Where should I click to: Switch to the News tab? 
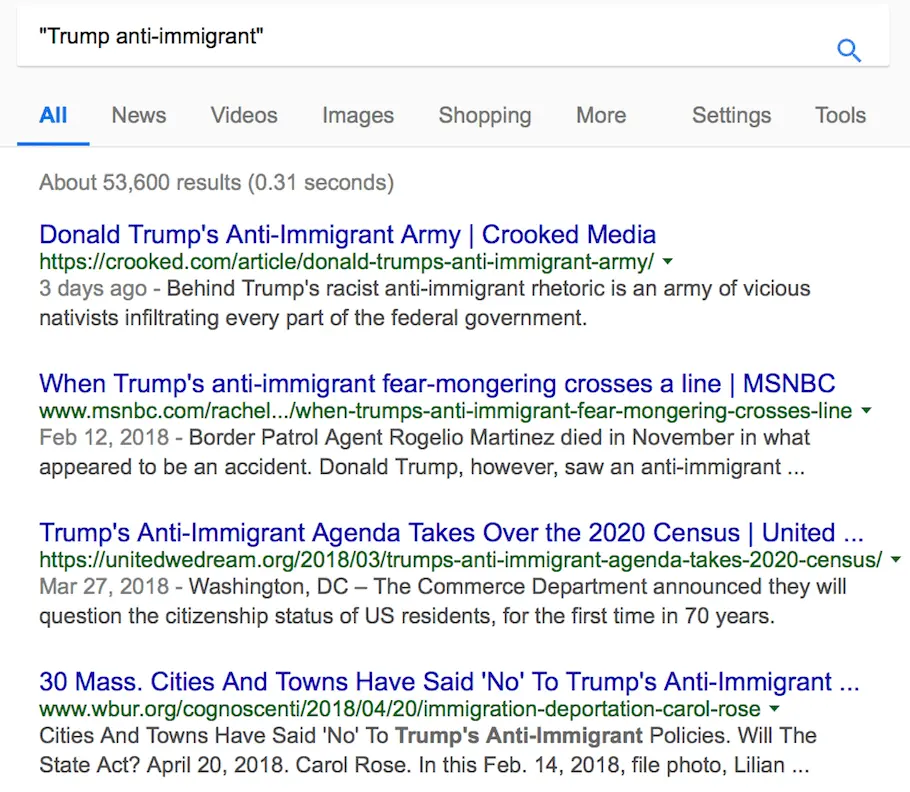[138, 115]
